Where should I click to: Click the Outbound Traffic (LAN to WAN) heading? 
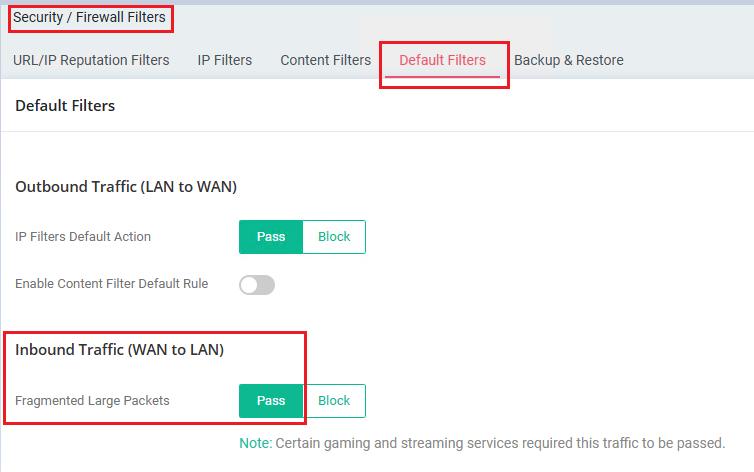pyautogui.click(x=126, y=186)
